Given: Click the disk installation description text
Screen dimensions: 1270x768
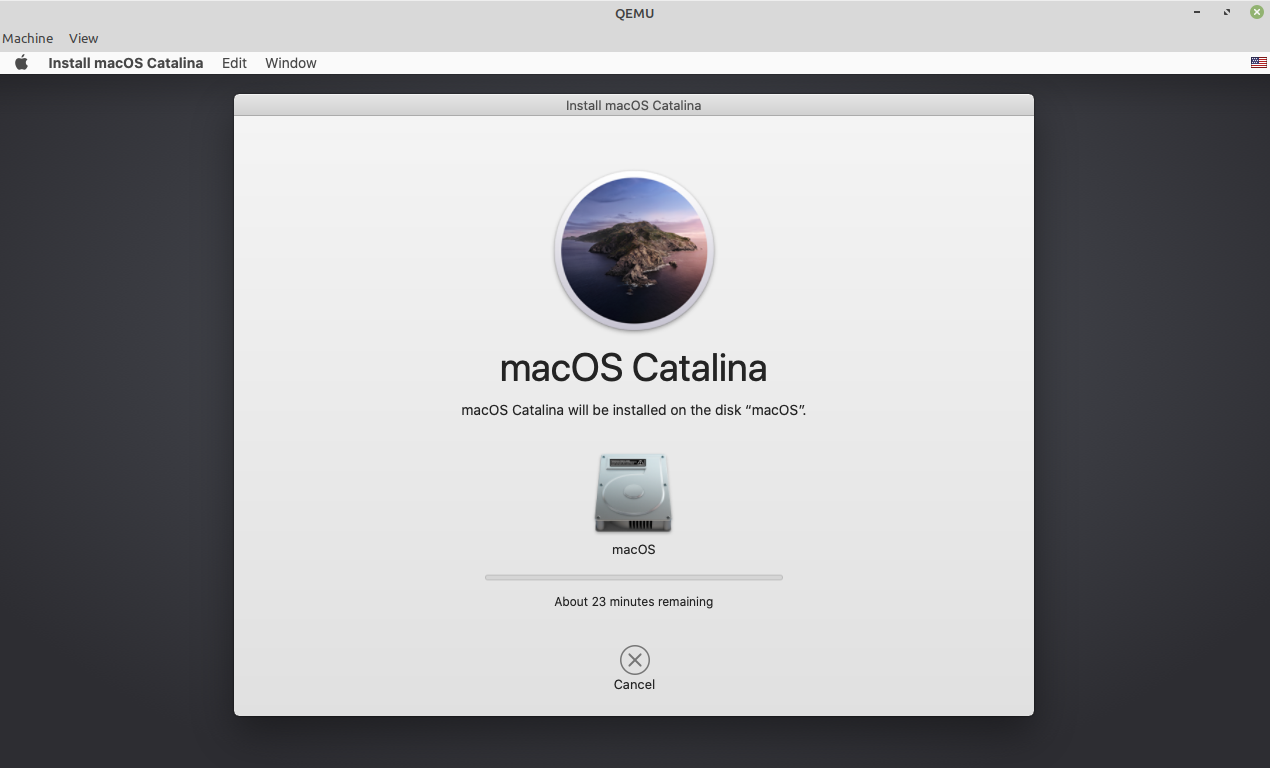Looking at the screenshot, I should 633,410.
